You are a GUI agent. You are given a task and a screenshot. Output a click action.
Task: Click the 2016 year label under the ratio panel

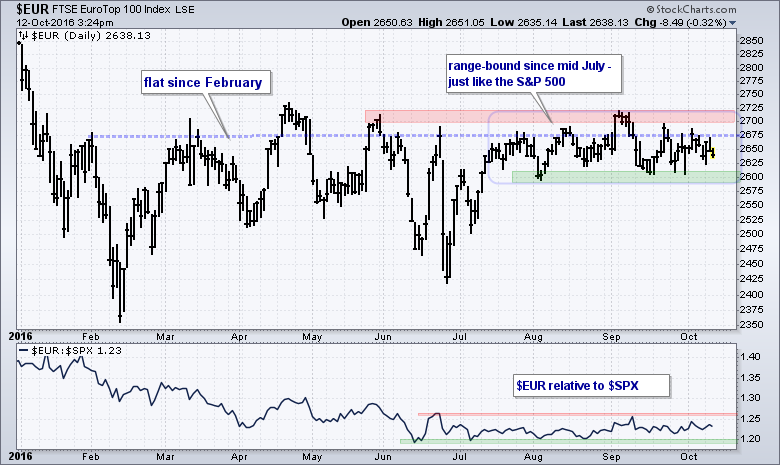pos(20,456)
